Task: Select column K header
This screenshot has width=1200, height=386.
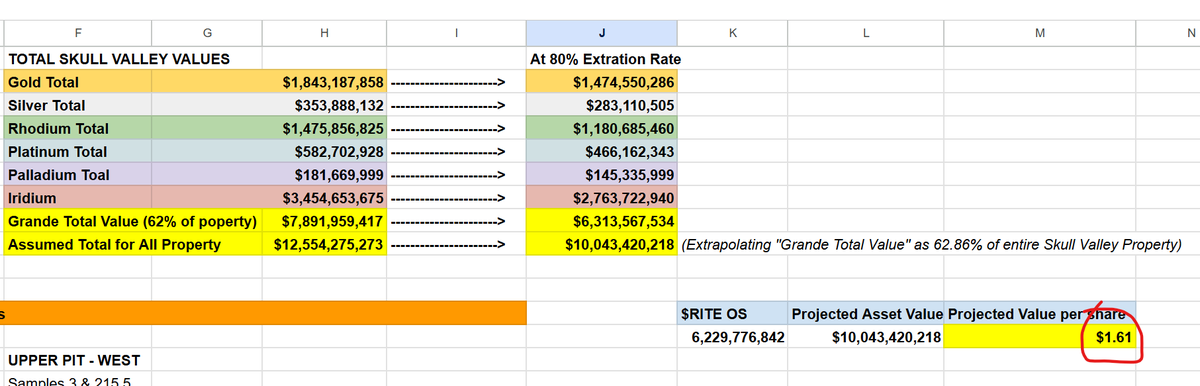Action: click(734, 33)
